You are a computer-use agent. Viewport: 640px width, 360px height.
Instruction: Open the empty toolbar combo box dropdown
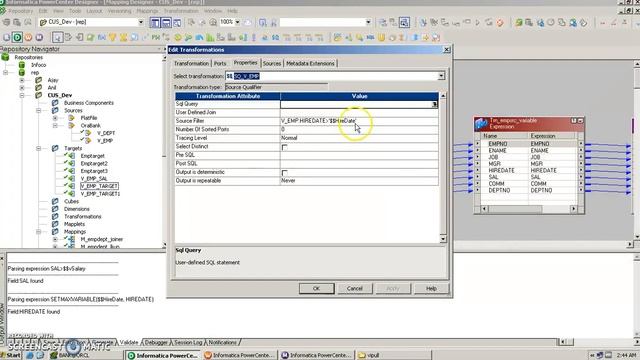[x=368, y=22]
